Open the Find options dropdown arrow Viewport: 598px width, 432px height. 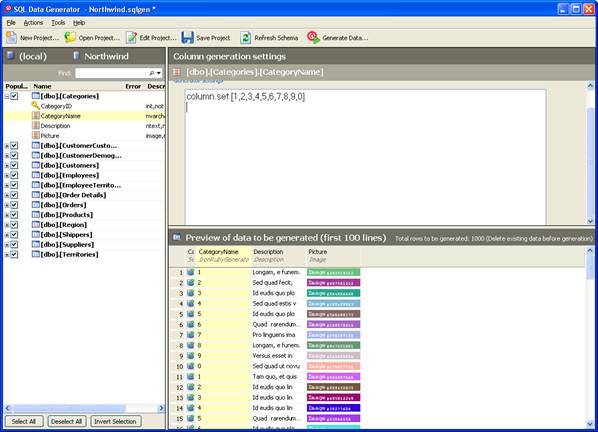(x=159, y=73)
